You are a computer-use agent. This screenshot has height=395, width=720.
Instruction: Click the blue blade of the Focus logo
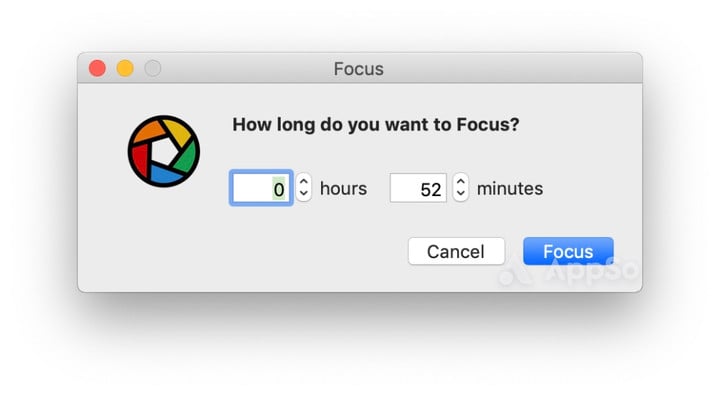pos(164,174)
